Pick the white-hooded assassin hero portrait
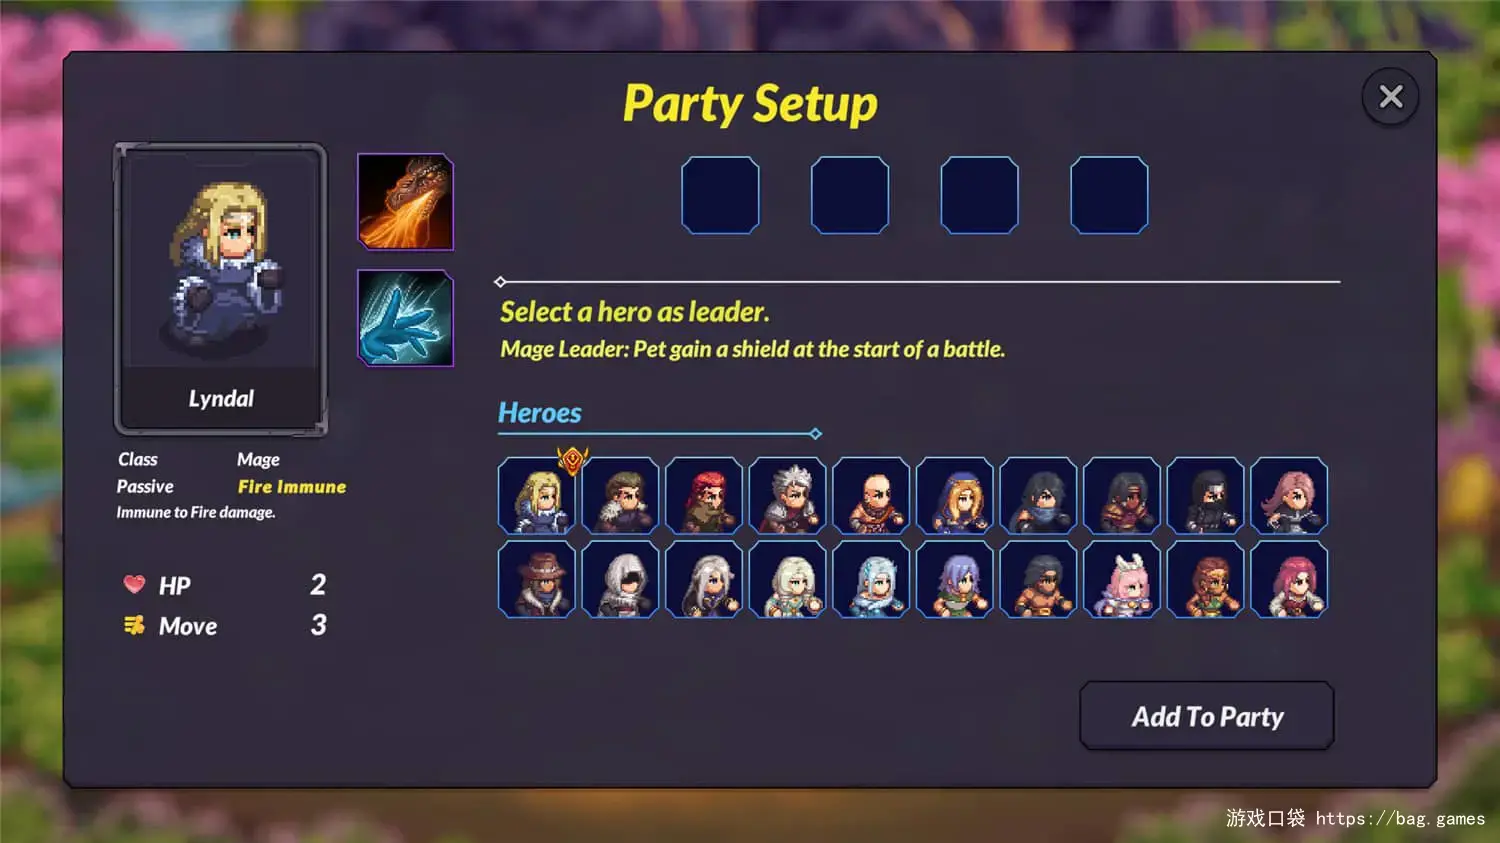This screenshot has height=843, width=1500. [620, 580]
